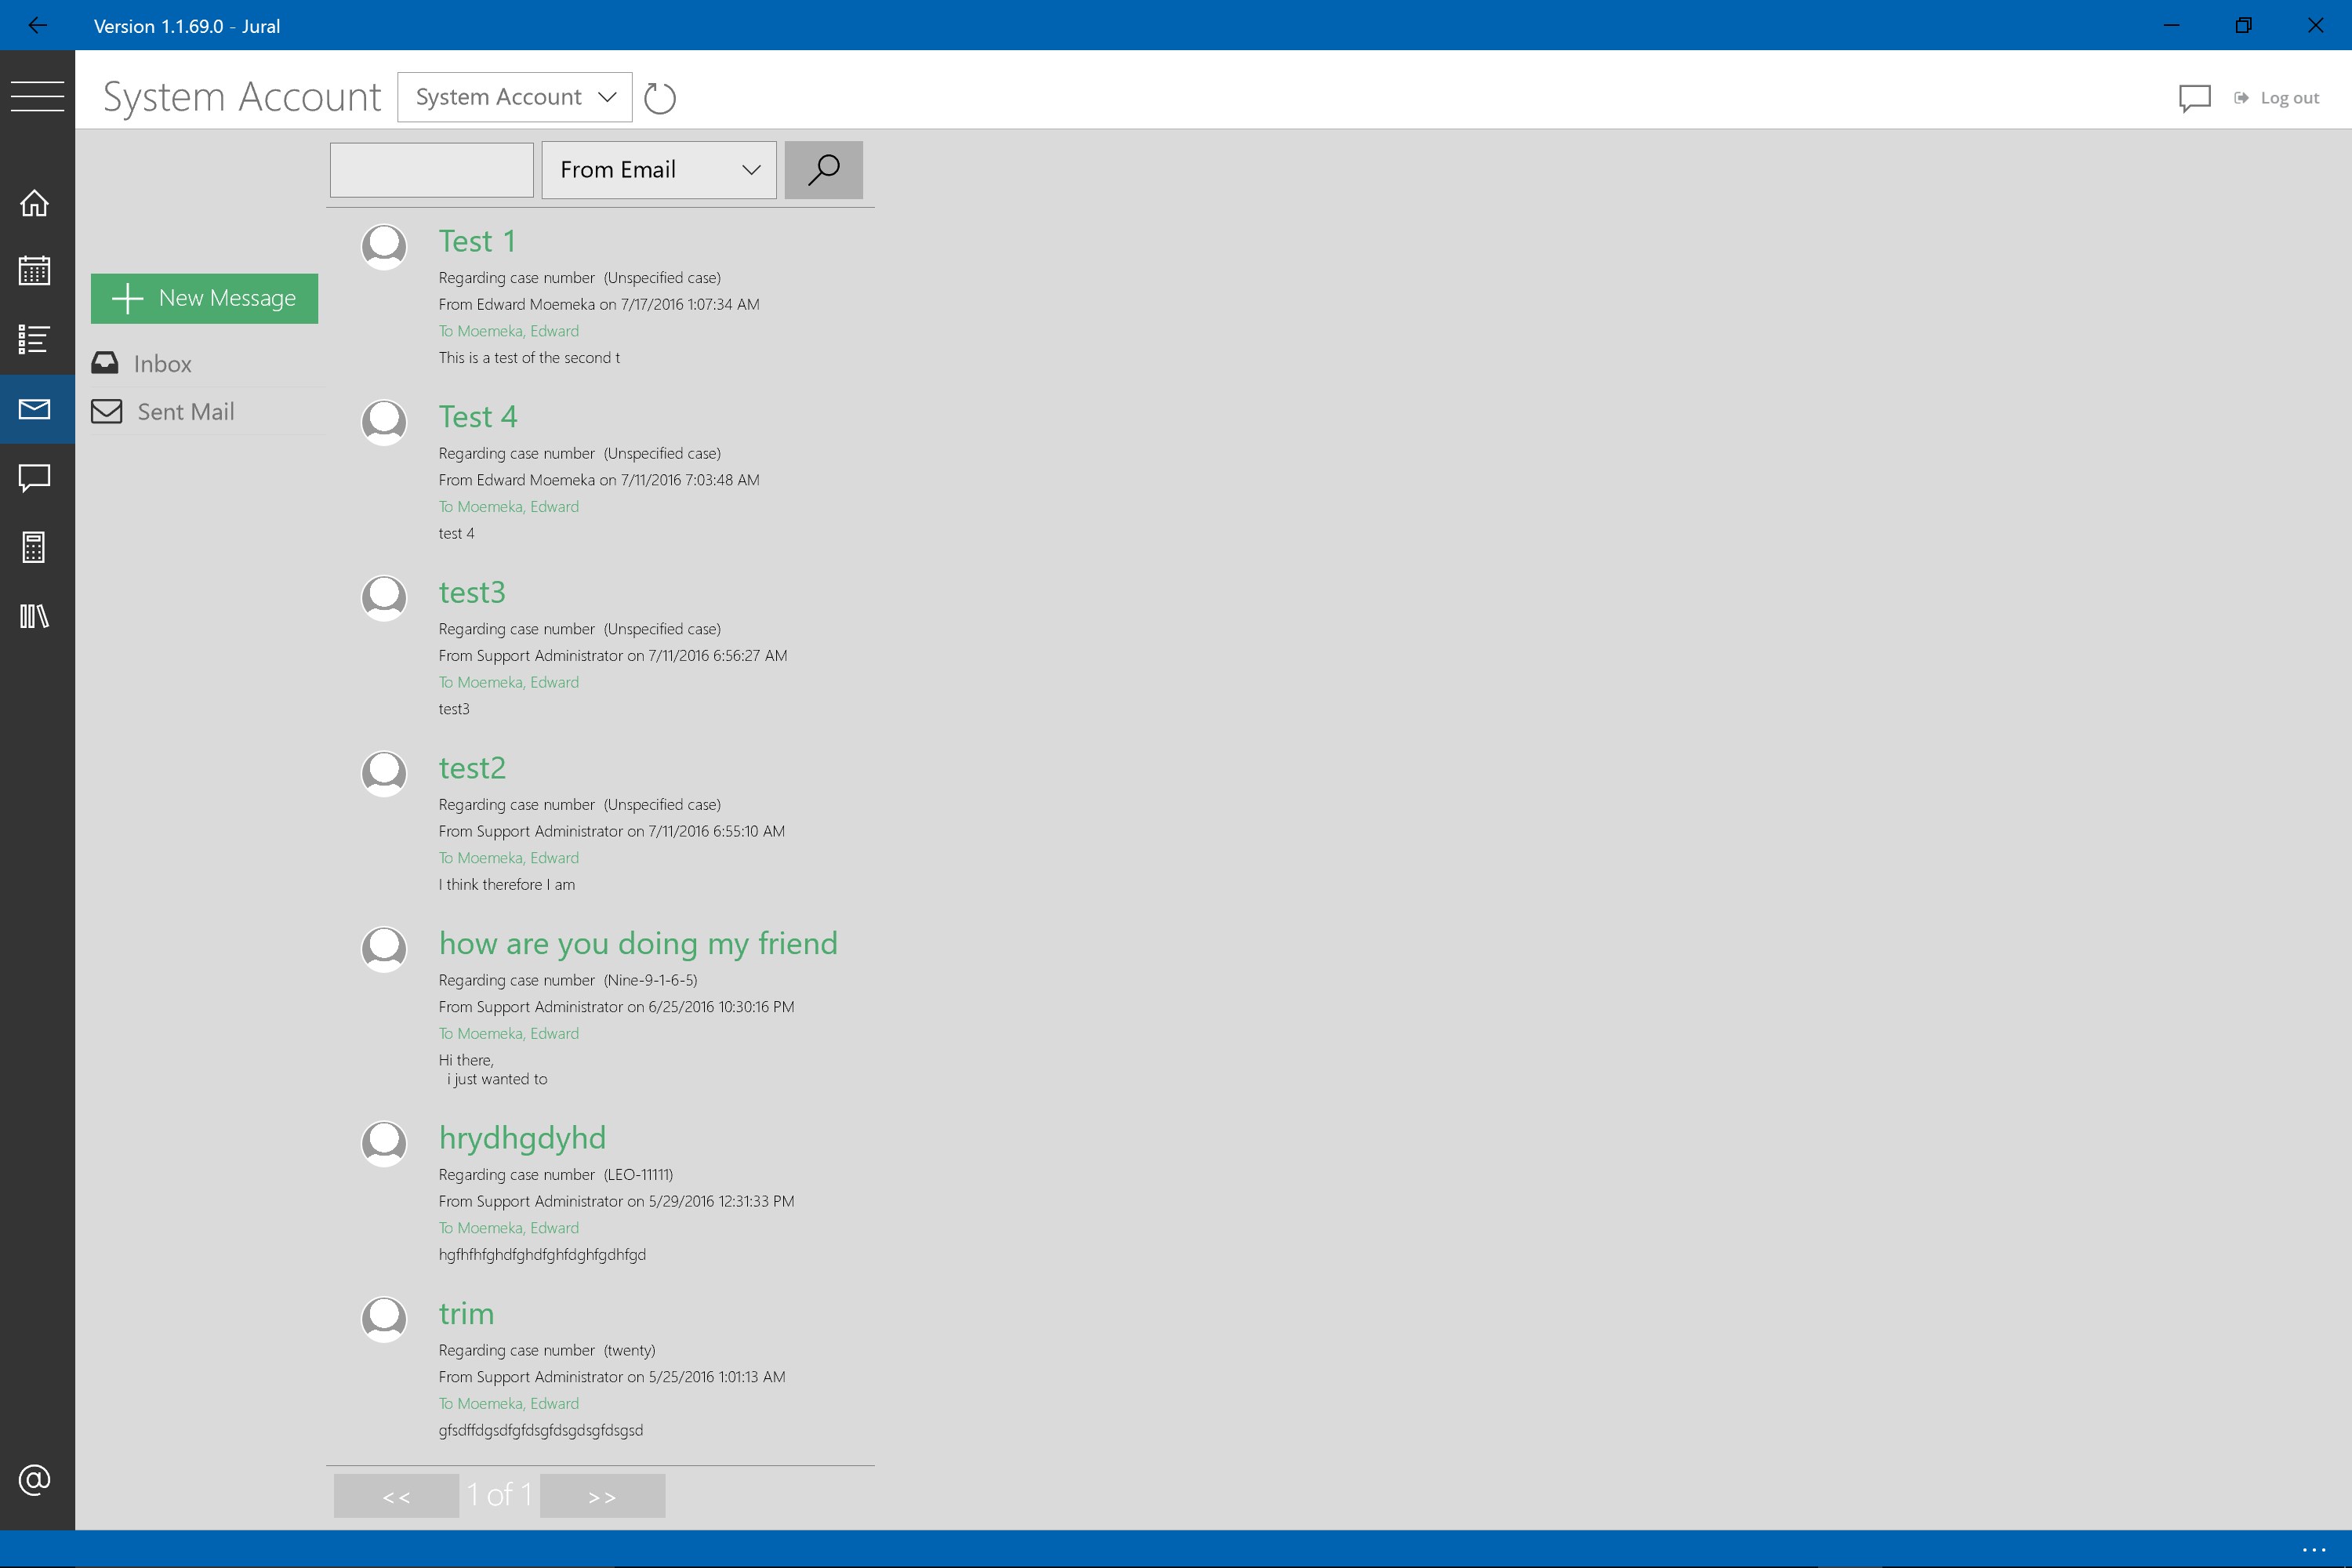Click the @ icon at sidebar bottom
The height and width of the screenshot is (1568, 2352).
click(35, 1479)
